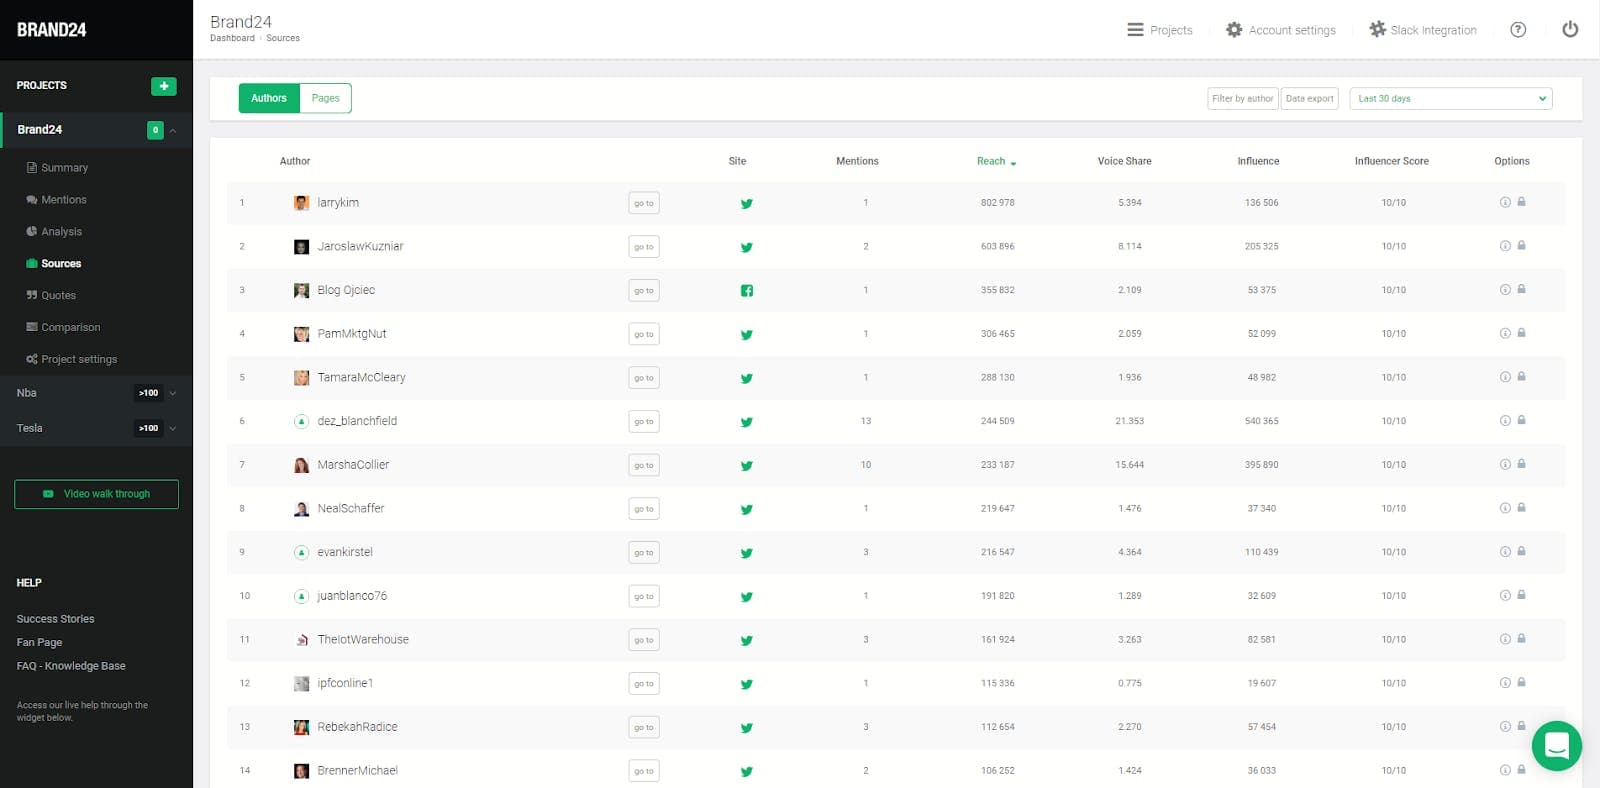This screenshot has height=788, width=1600.
Task: Open info icon for NealSchaffer
Action: [1505, 508]
